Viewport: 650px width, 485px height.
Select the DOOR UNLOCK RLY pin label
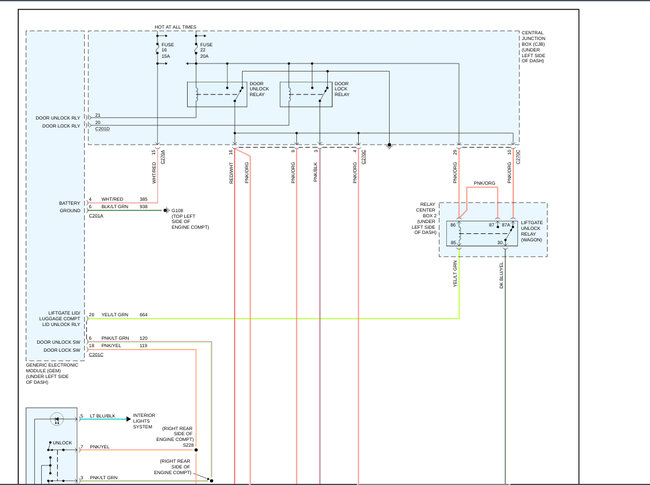[58, 118]
